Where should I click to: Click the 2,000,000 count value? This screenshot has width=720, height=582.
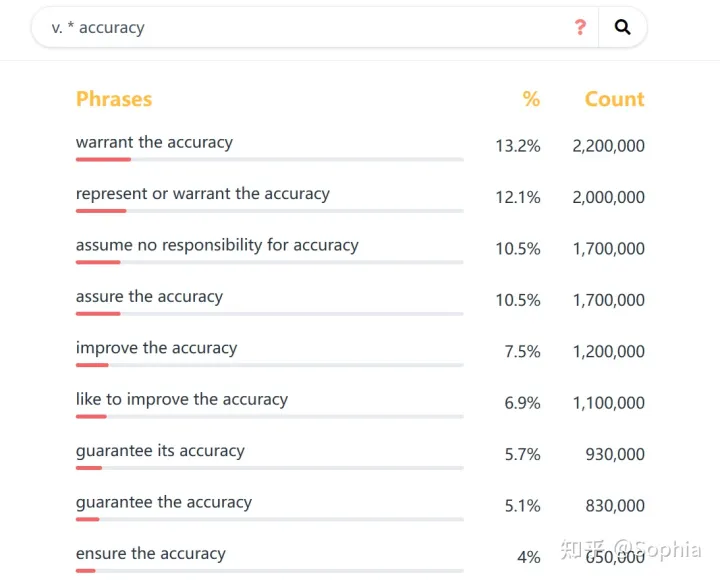point(608,197)
